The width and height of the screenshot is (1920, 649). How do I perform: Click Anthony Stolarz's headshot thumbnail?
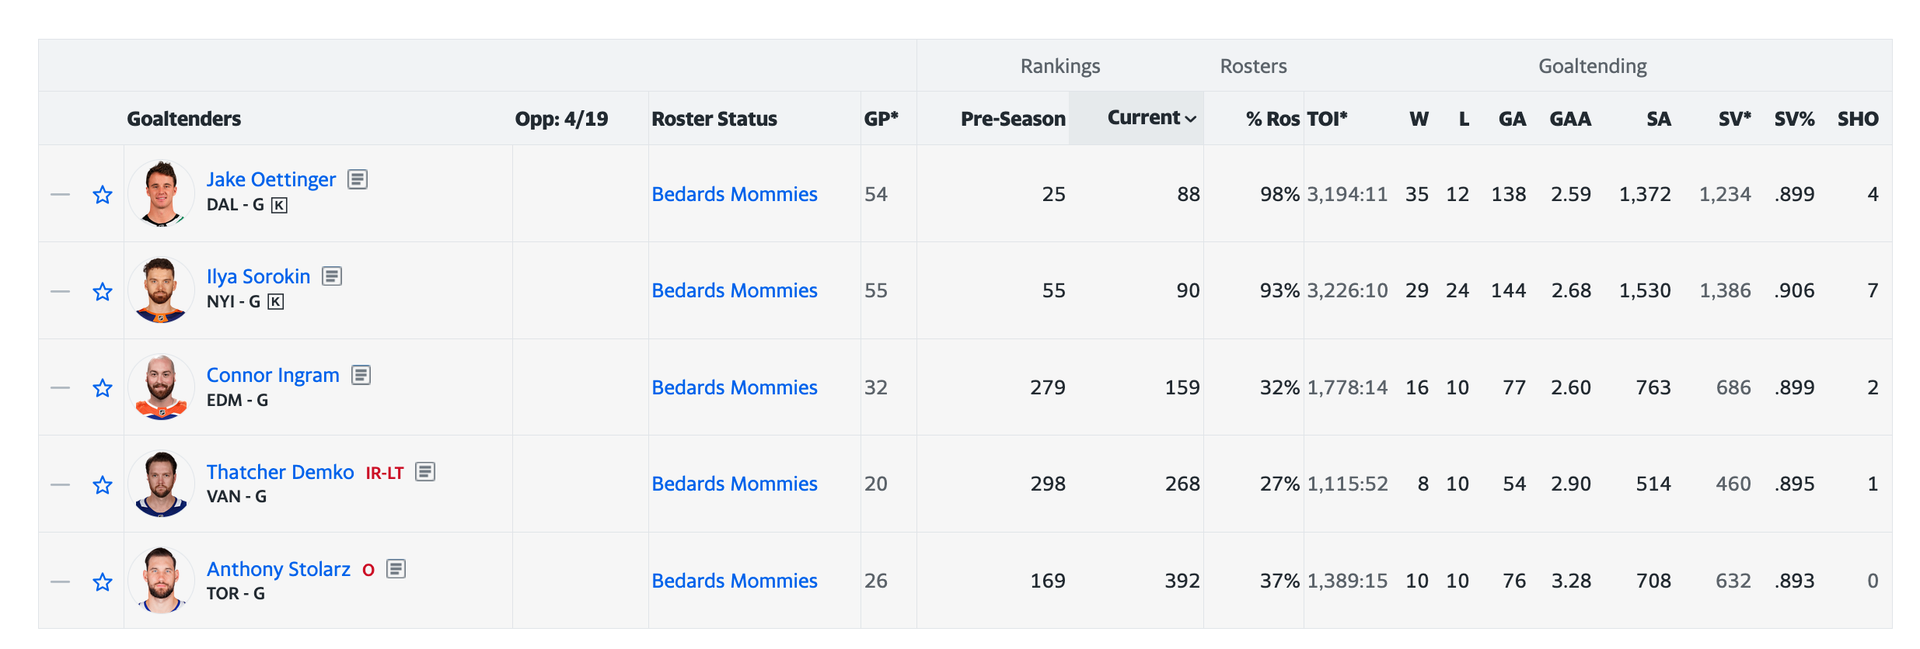pyautogui.click(x=161, y=580)
